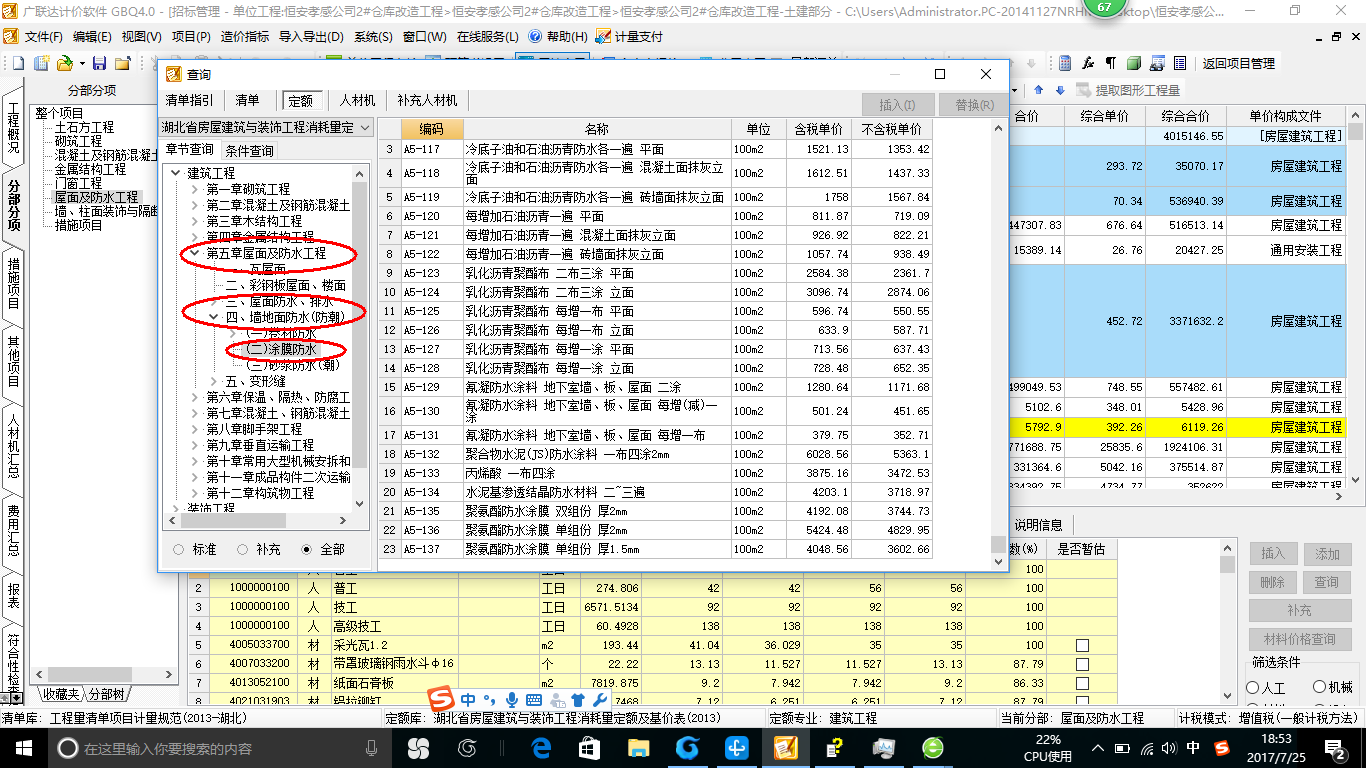Switch to the 人材机 tab
This screenshot has width=1366, height=768.
pyautogui.click(x=357, y=100)
